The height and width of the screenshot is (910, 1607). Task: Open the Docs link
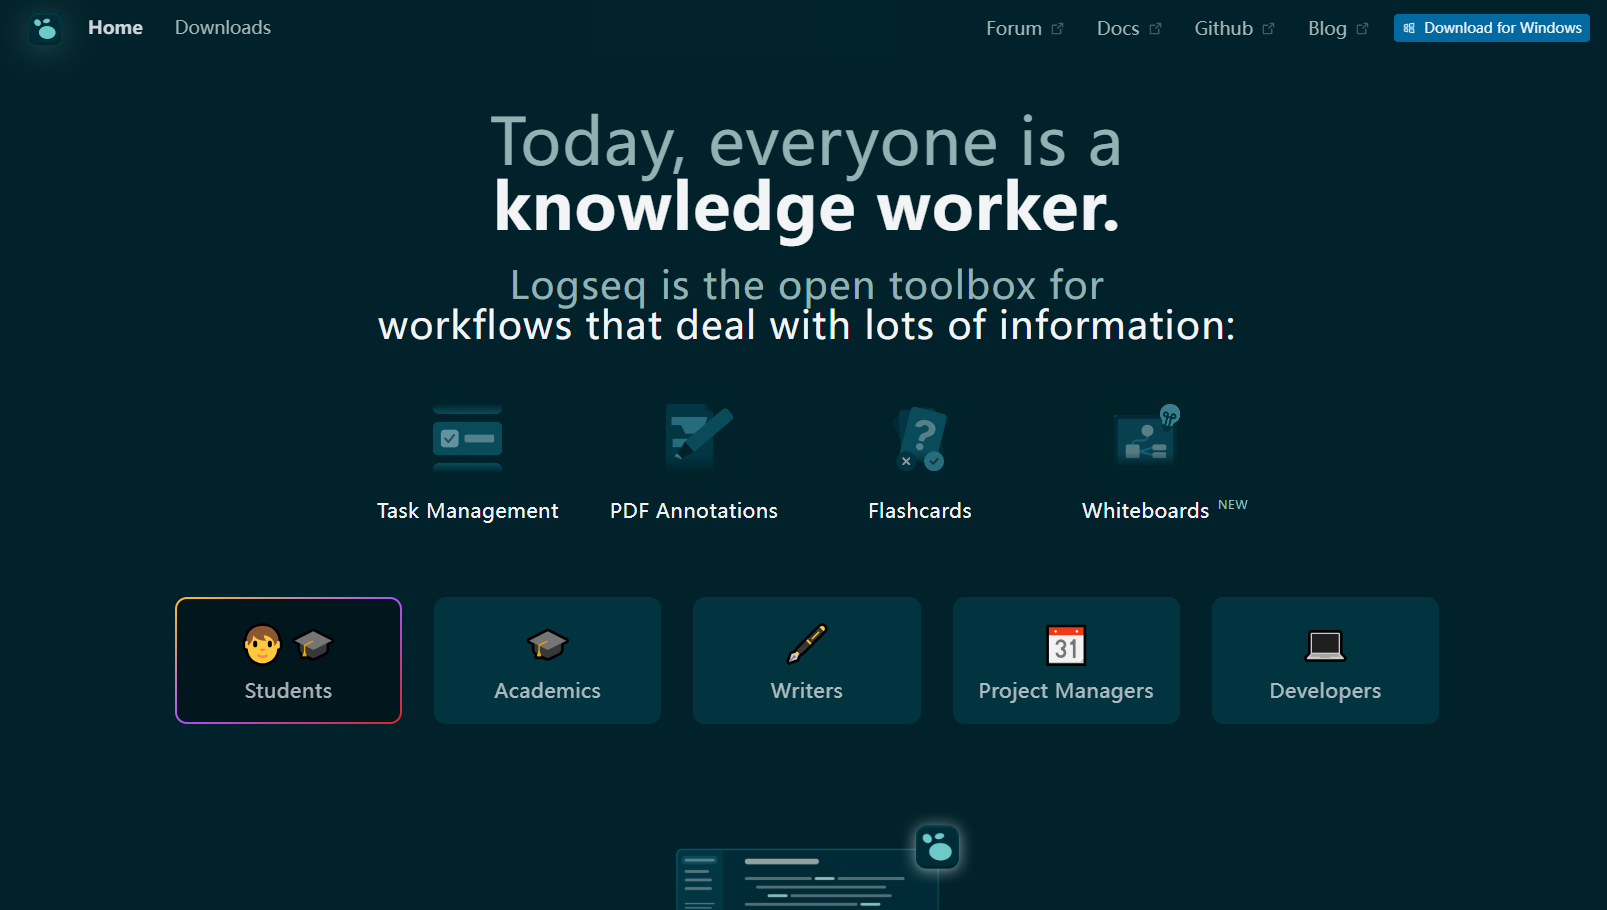tap(1129, 28)
